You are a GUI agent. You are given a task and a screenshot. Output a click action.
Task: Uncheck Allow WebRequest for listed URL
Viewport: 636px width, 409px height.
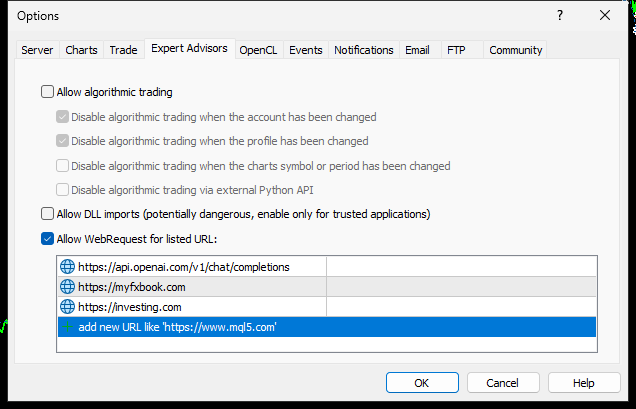47,239
